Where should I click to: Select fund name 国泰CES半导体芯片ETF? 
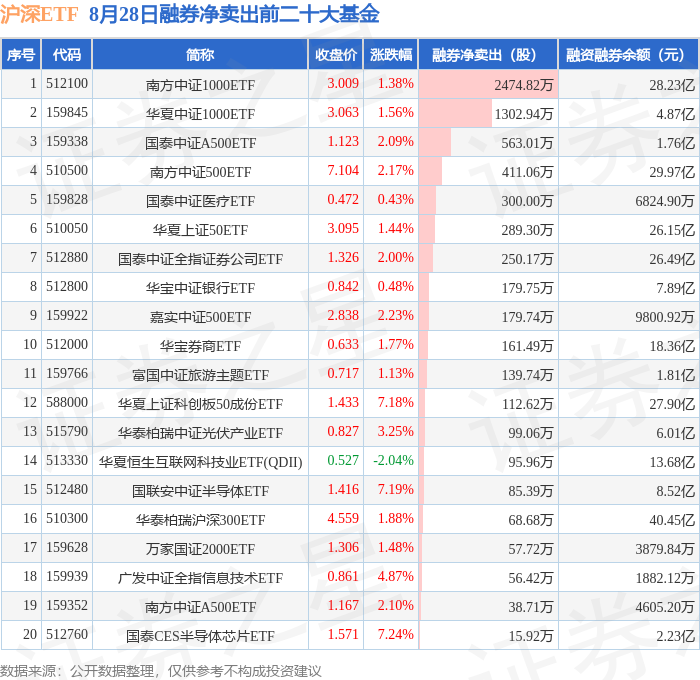[x=200, y=636]
